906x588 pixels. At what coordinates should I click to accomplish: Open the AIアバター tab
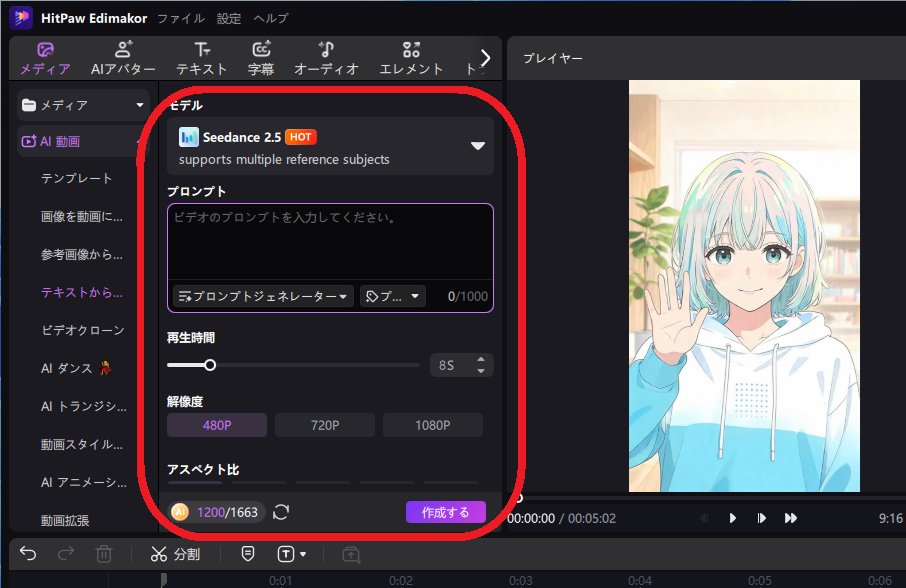[123, 59]
